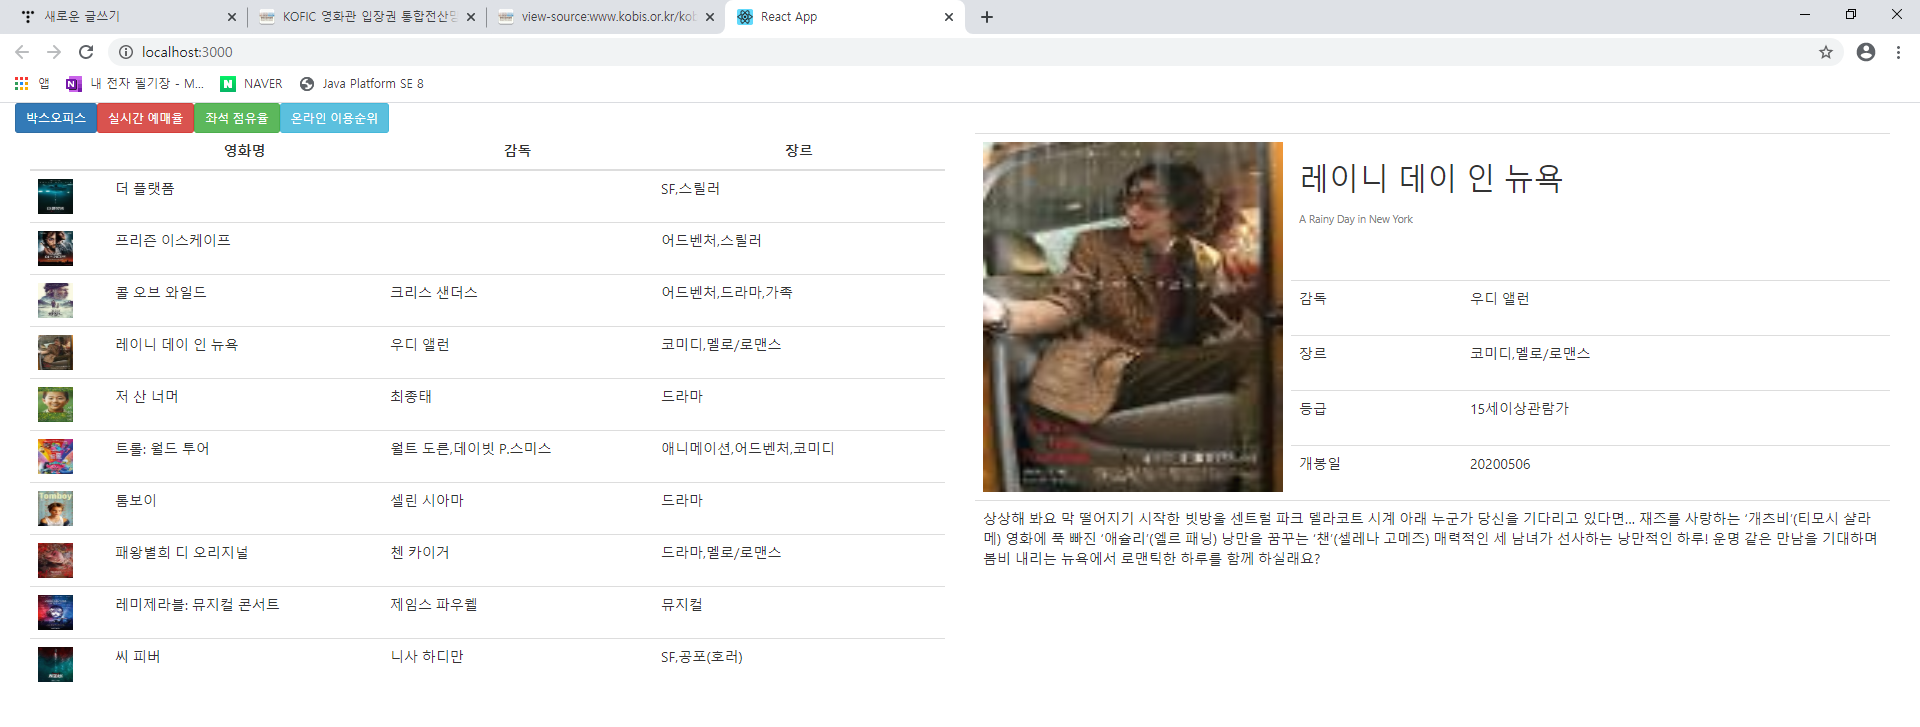Click the 콜 오브 와일드 poster thumbnail
This screenshot has width=1920, height=727.
click(x=55, y=300)
